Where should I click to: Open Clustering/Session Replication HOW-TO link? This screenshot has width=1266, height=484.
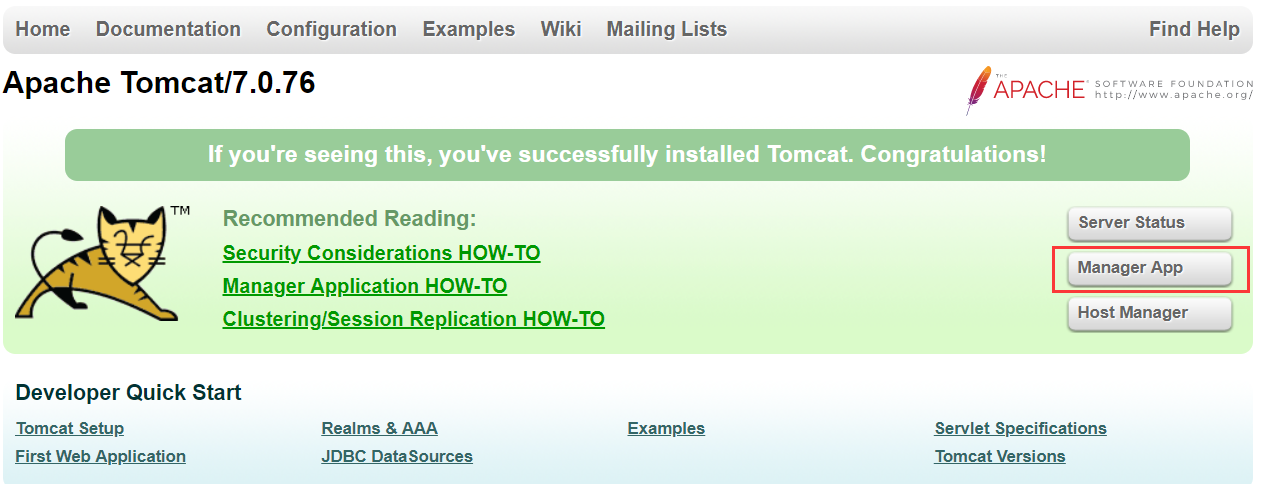point(414,319)
